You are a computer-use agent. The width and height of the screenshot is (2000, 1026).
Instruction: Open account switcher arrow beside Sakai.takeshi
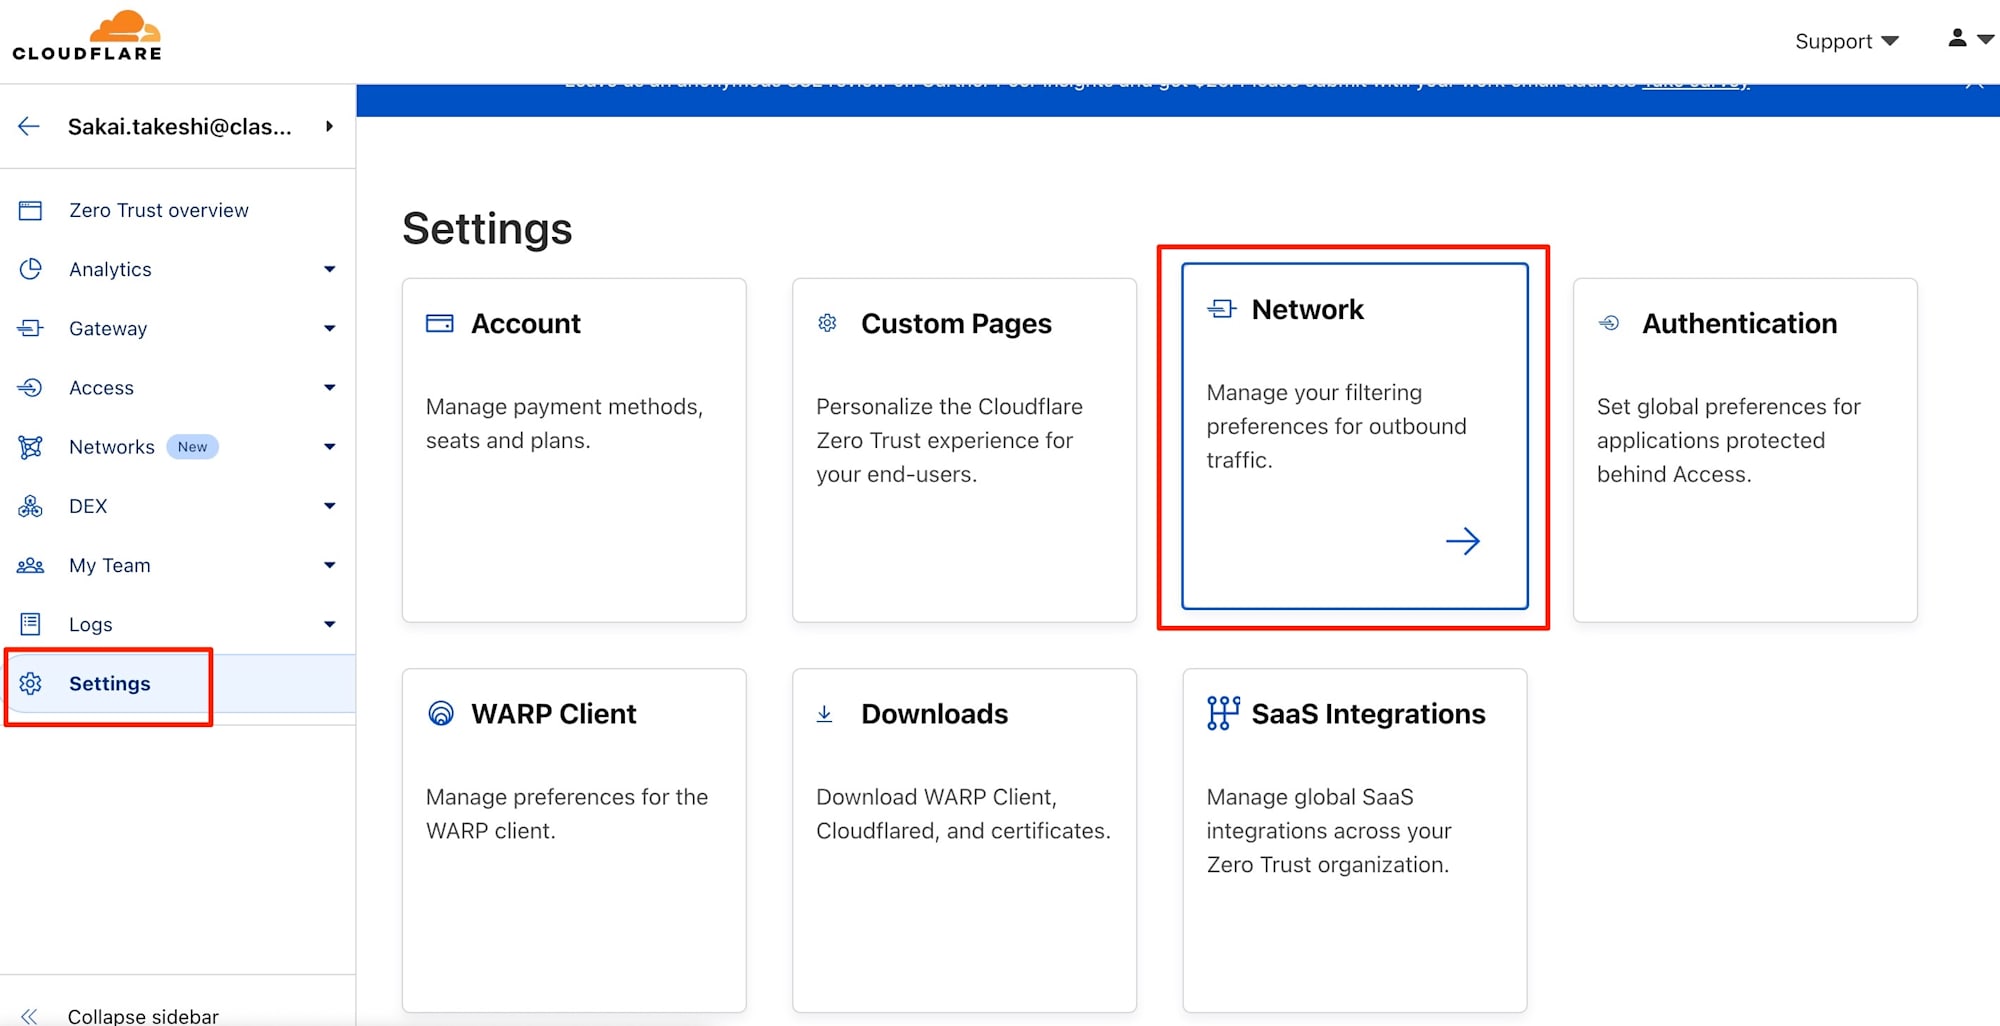point(329,126)
